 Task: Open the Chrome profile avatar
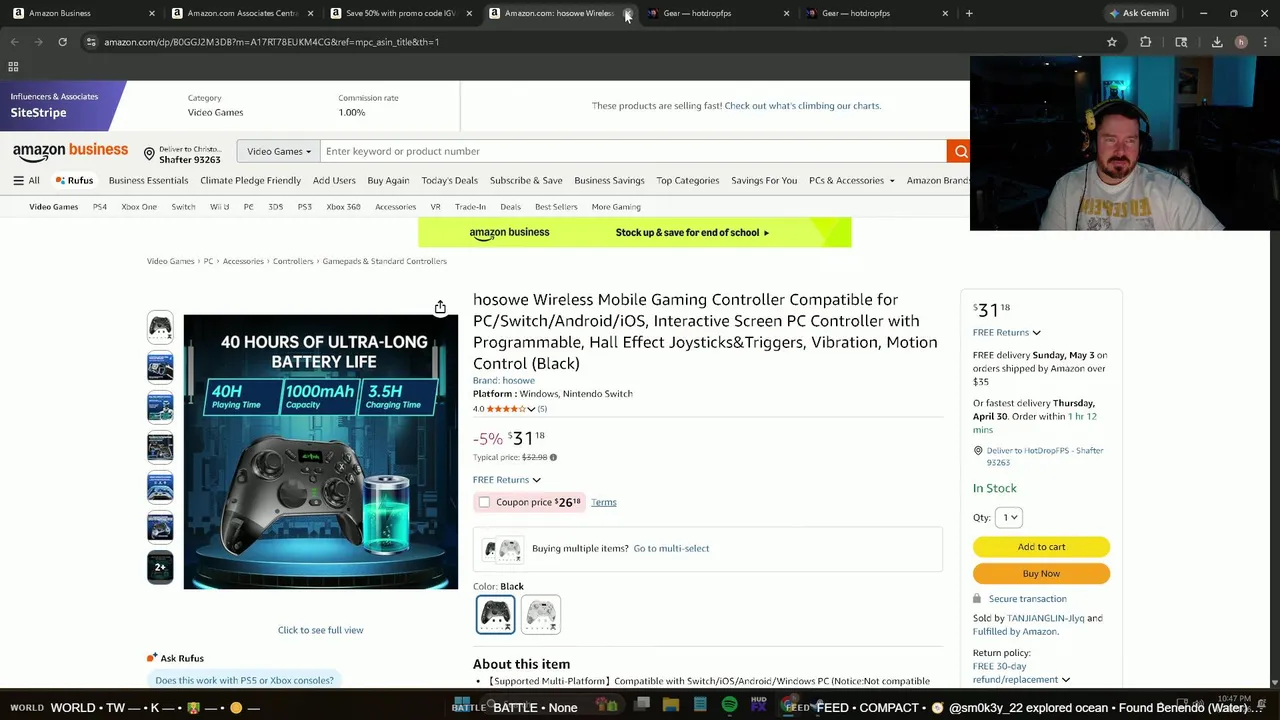coord(1241,42)
